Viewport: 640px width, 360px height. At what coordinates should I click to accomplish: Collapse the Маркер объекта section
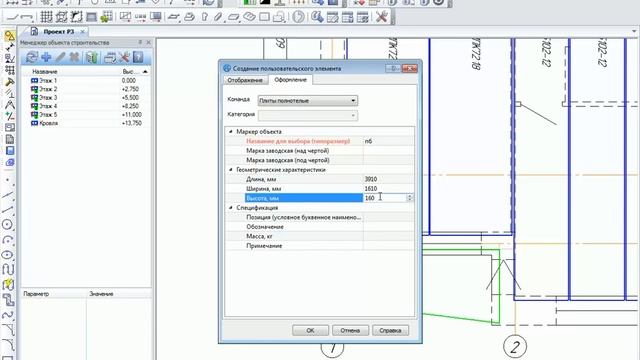pos(231,131)
